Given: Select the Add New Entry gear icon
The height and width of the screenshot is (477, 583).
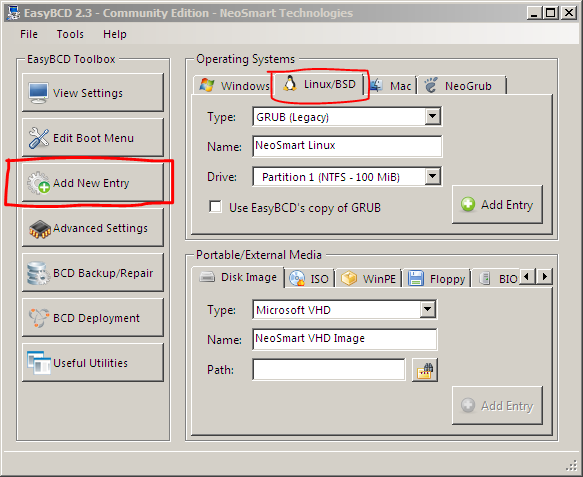Looking at the screenshot, I should [x=38, y=183].
